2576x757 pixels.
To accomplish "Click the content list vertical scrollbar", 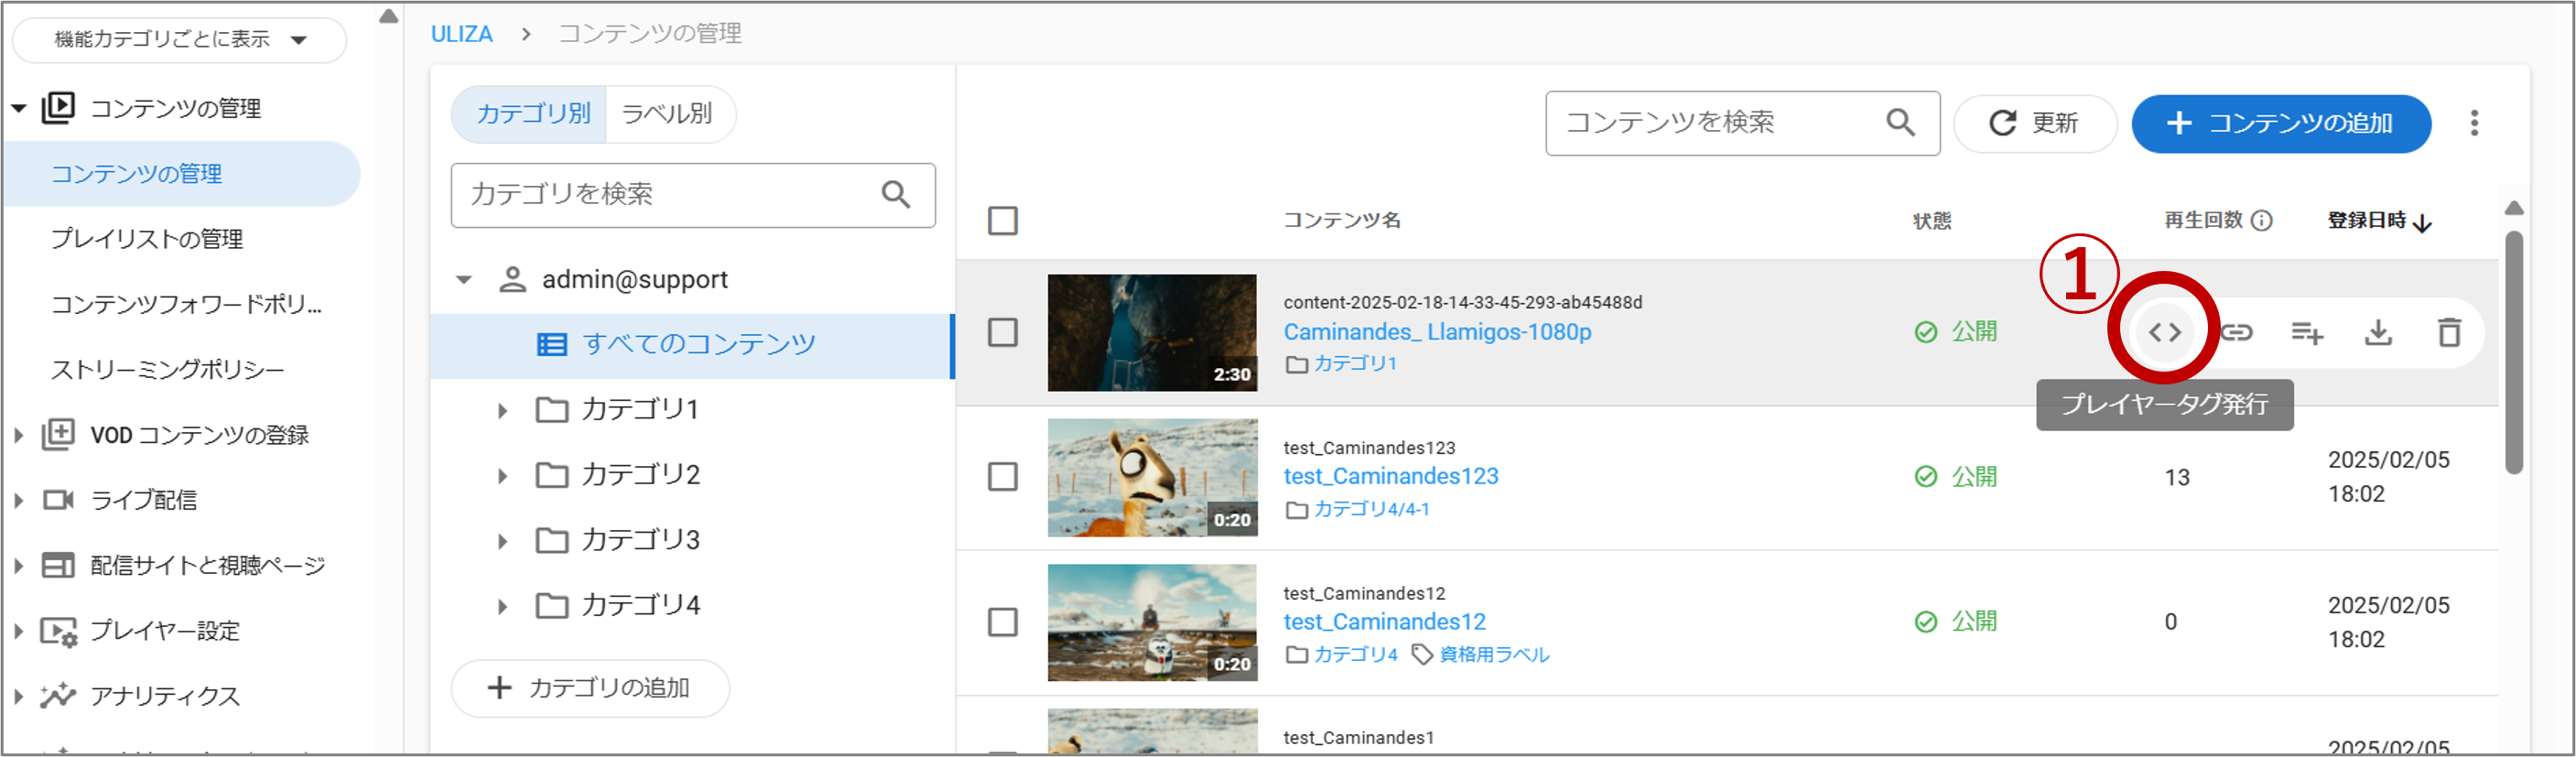I will coord(2514,352).
